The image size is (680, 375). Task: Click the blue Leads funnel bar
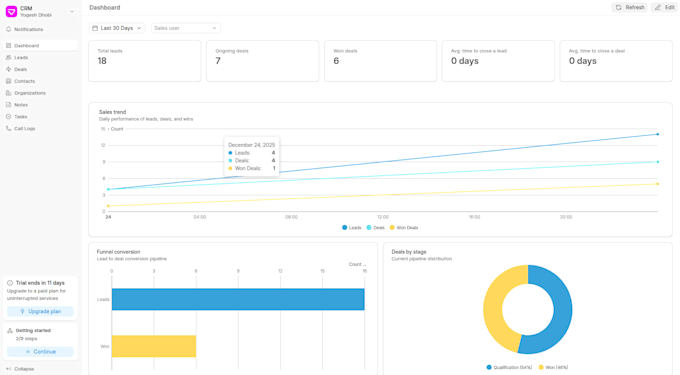click(238, 299)
